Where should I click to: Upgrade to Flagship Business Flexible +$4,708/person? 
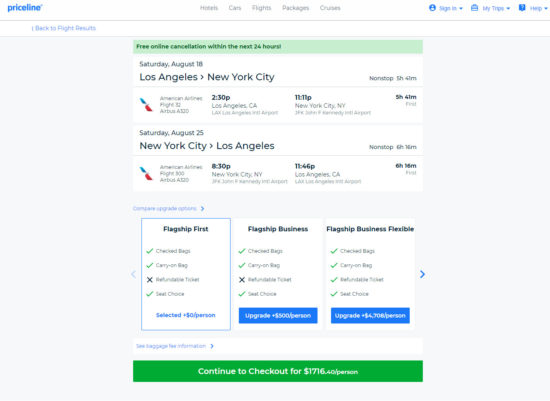click(x=370, y=315)
